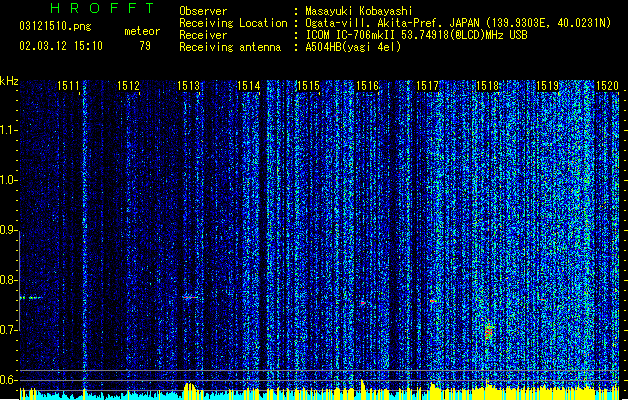The image size is (629, 400).
Task: Click the 1518 time marker
Action: pyautogui.click(x=487, y=86)
